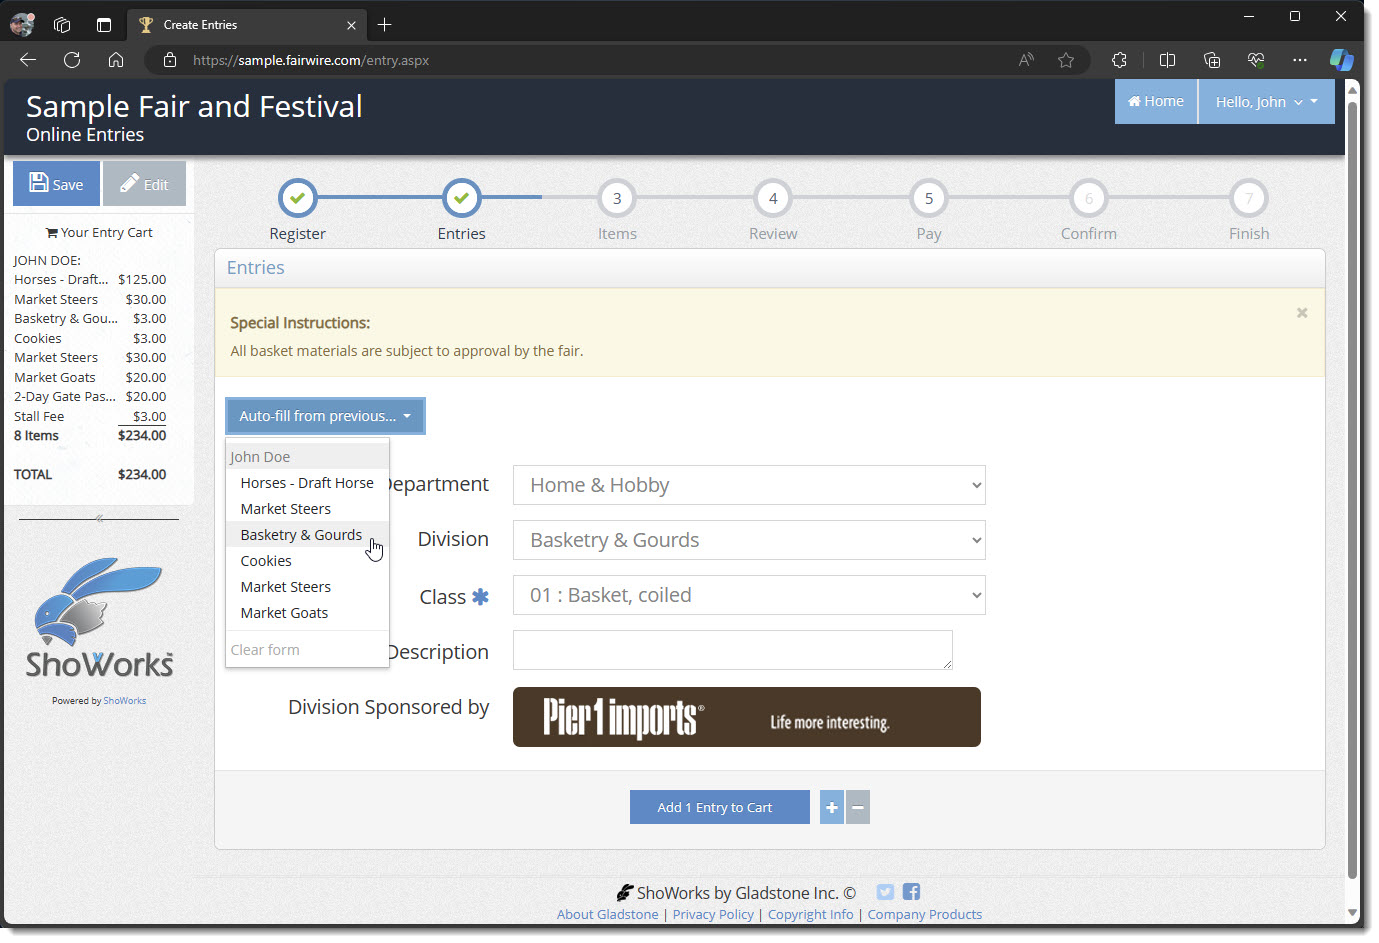Click the Pier 1 Imports sponsor banner
The width and height of the screenshot is (1379, 943).
point(746,717)
